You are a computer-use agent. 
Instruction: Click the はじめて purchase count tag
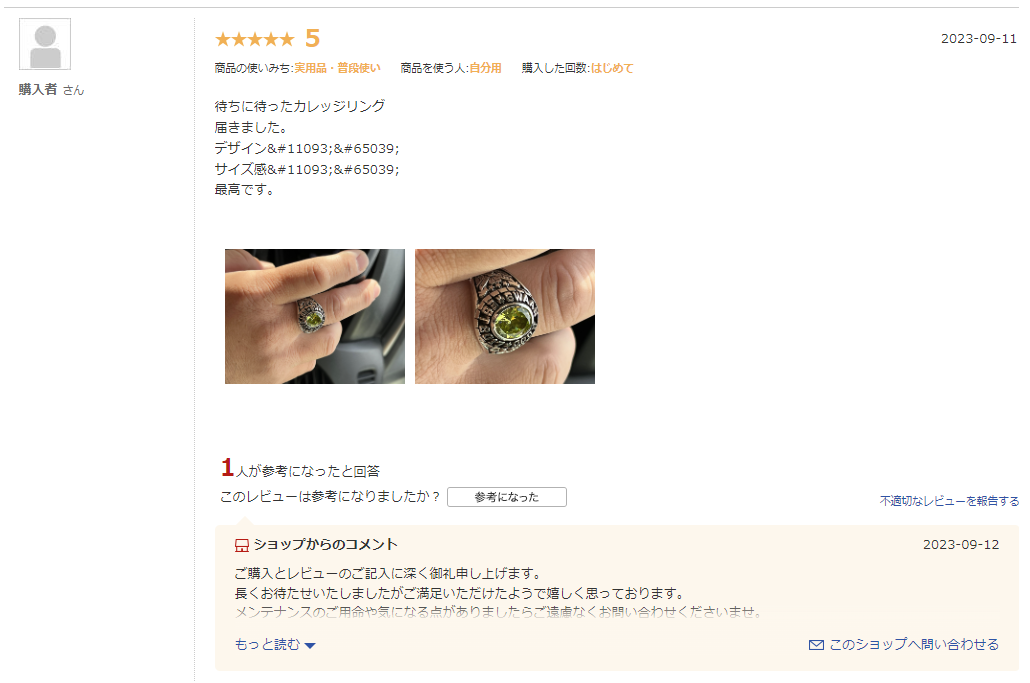(612, 68)
